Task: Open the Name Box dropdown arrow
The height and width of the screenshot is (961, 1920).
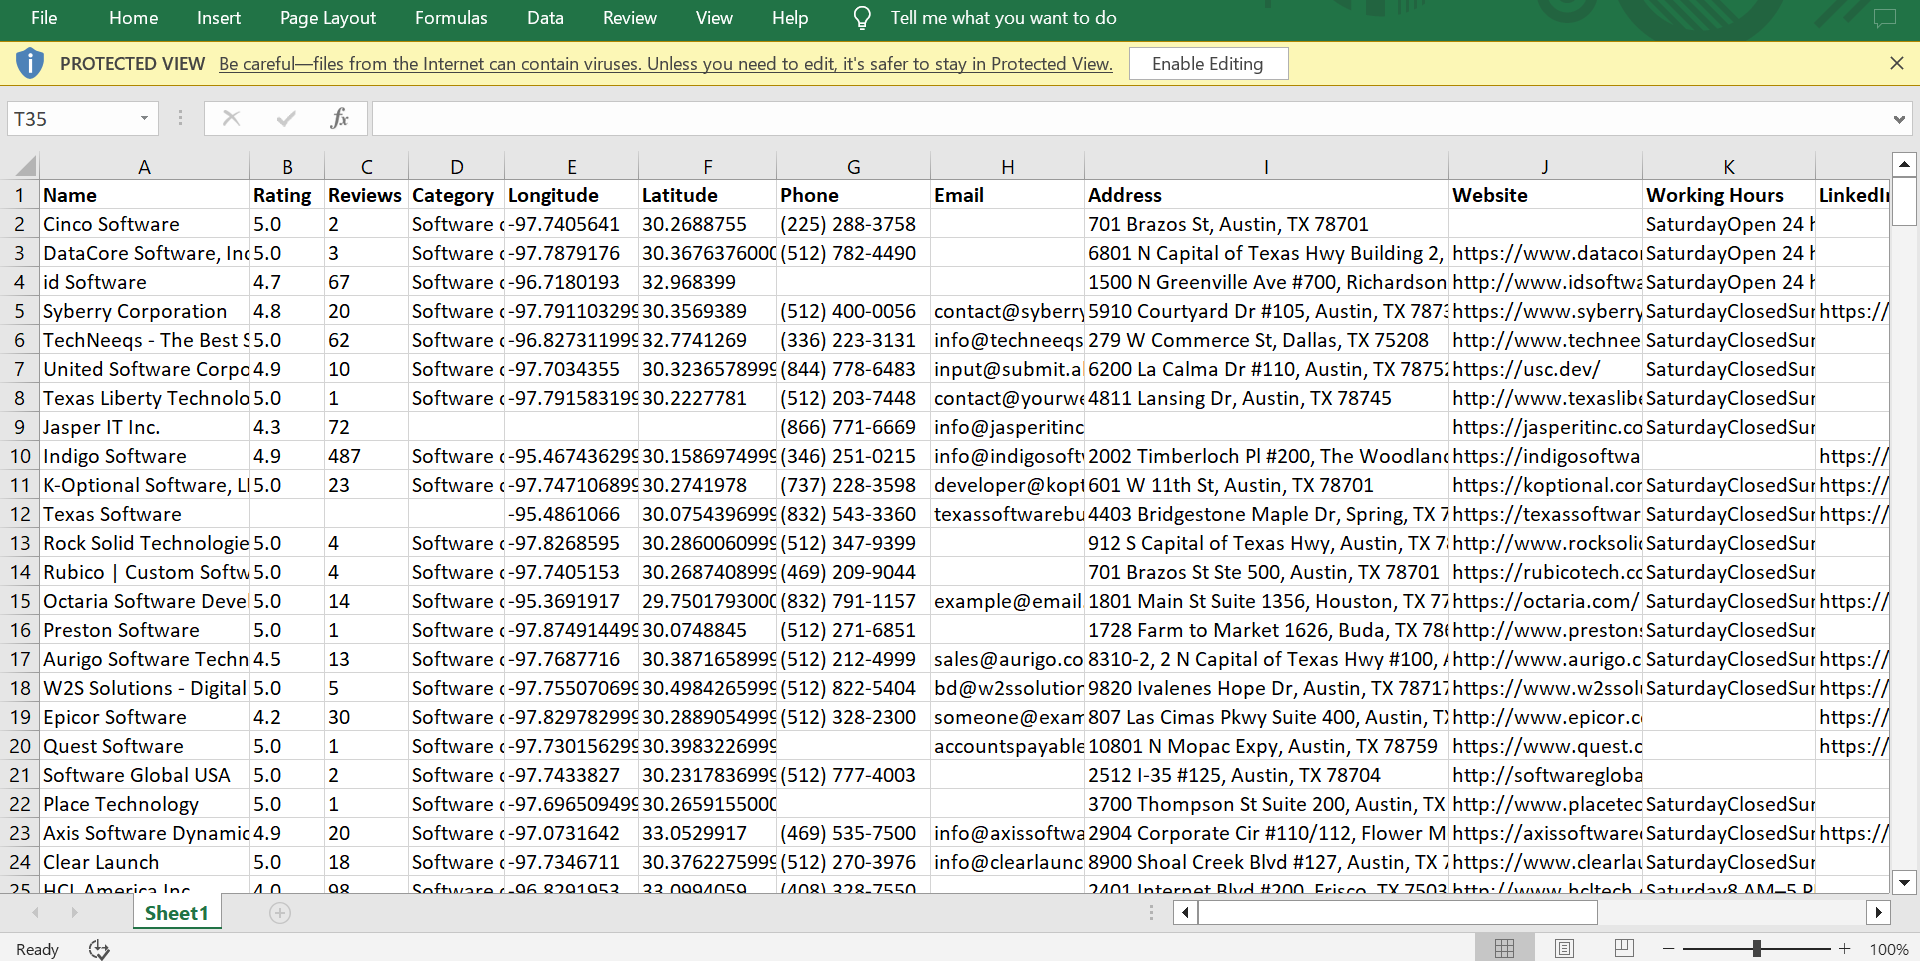Action: 144,119
